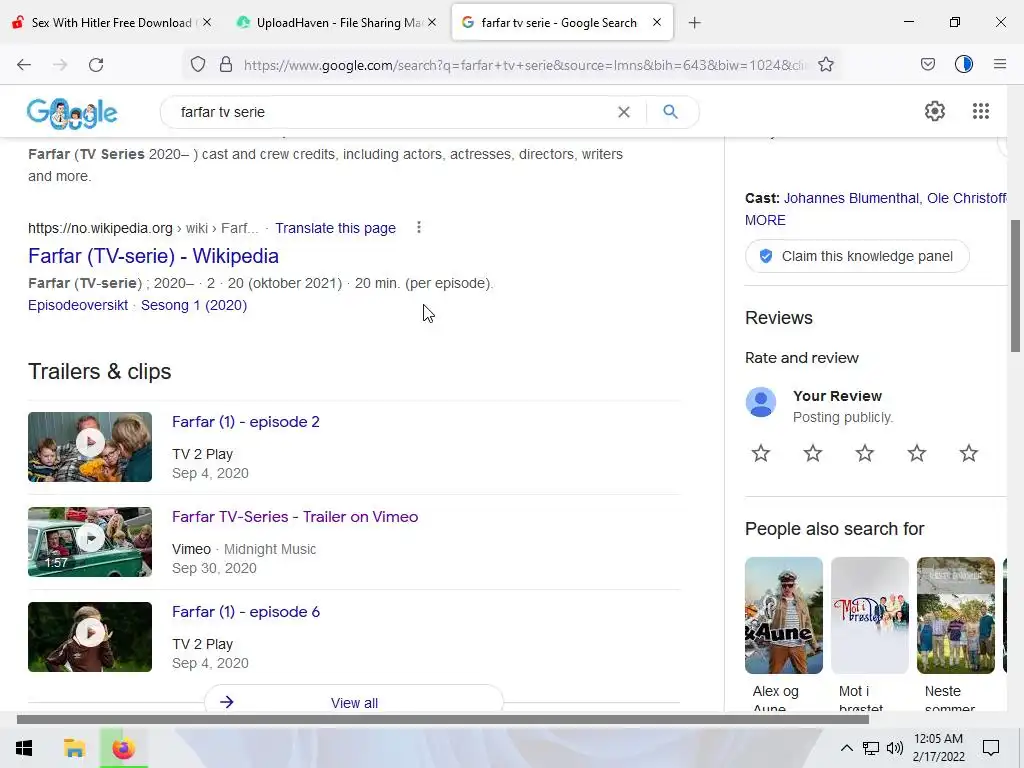
Task: Open the tracking protection shield icon
Action: click(x=198, y=64)
